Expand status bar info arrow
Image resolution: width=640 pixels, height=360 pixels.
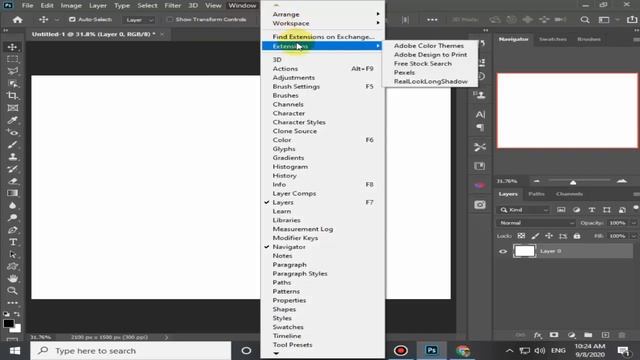[166, 337]
